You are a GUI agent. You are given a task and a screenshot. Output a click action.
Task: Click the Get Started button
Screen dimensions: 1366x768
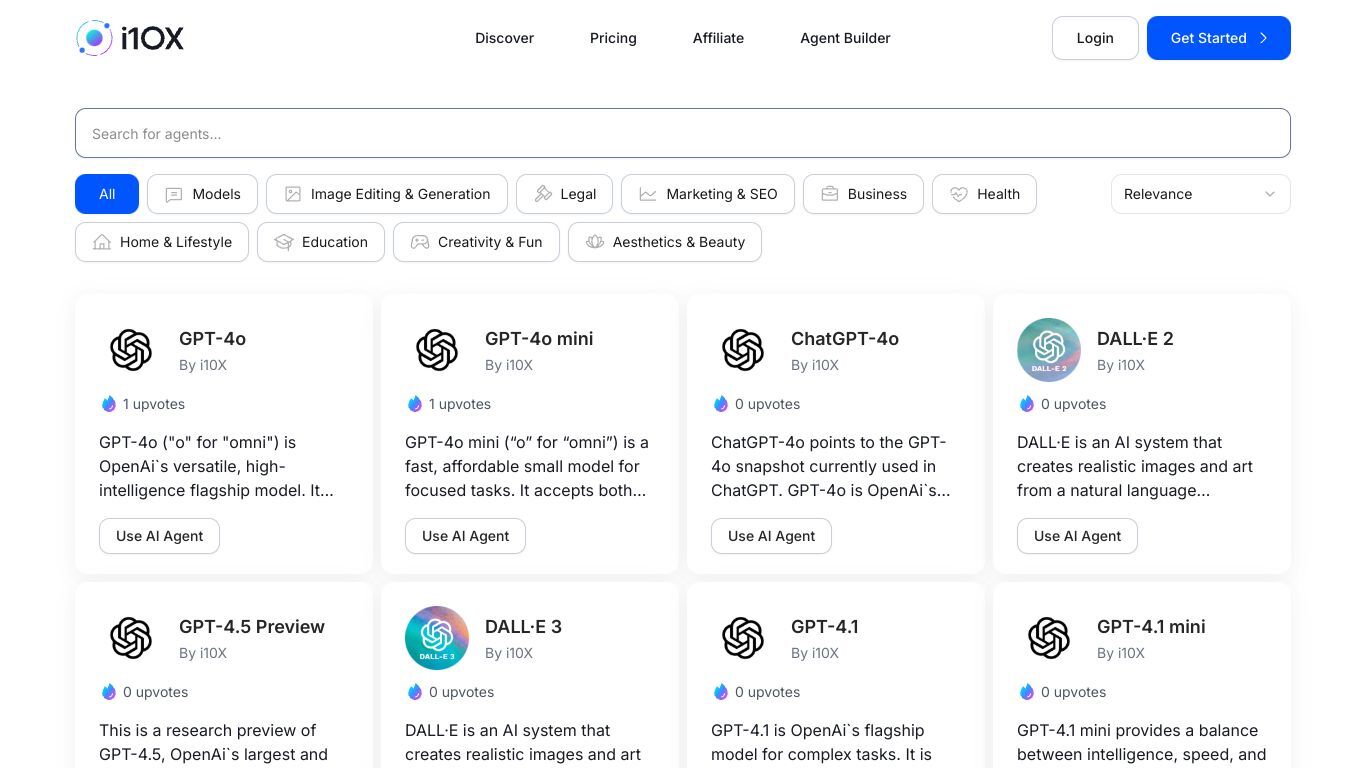coord(1218,38)
